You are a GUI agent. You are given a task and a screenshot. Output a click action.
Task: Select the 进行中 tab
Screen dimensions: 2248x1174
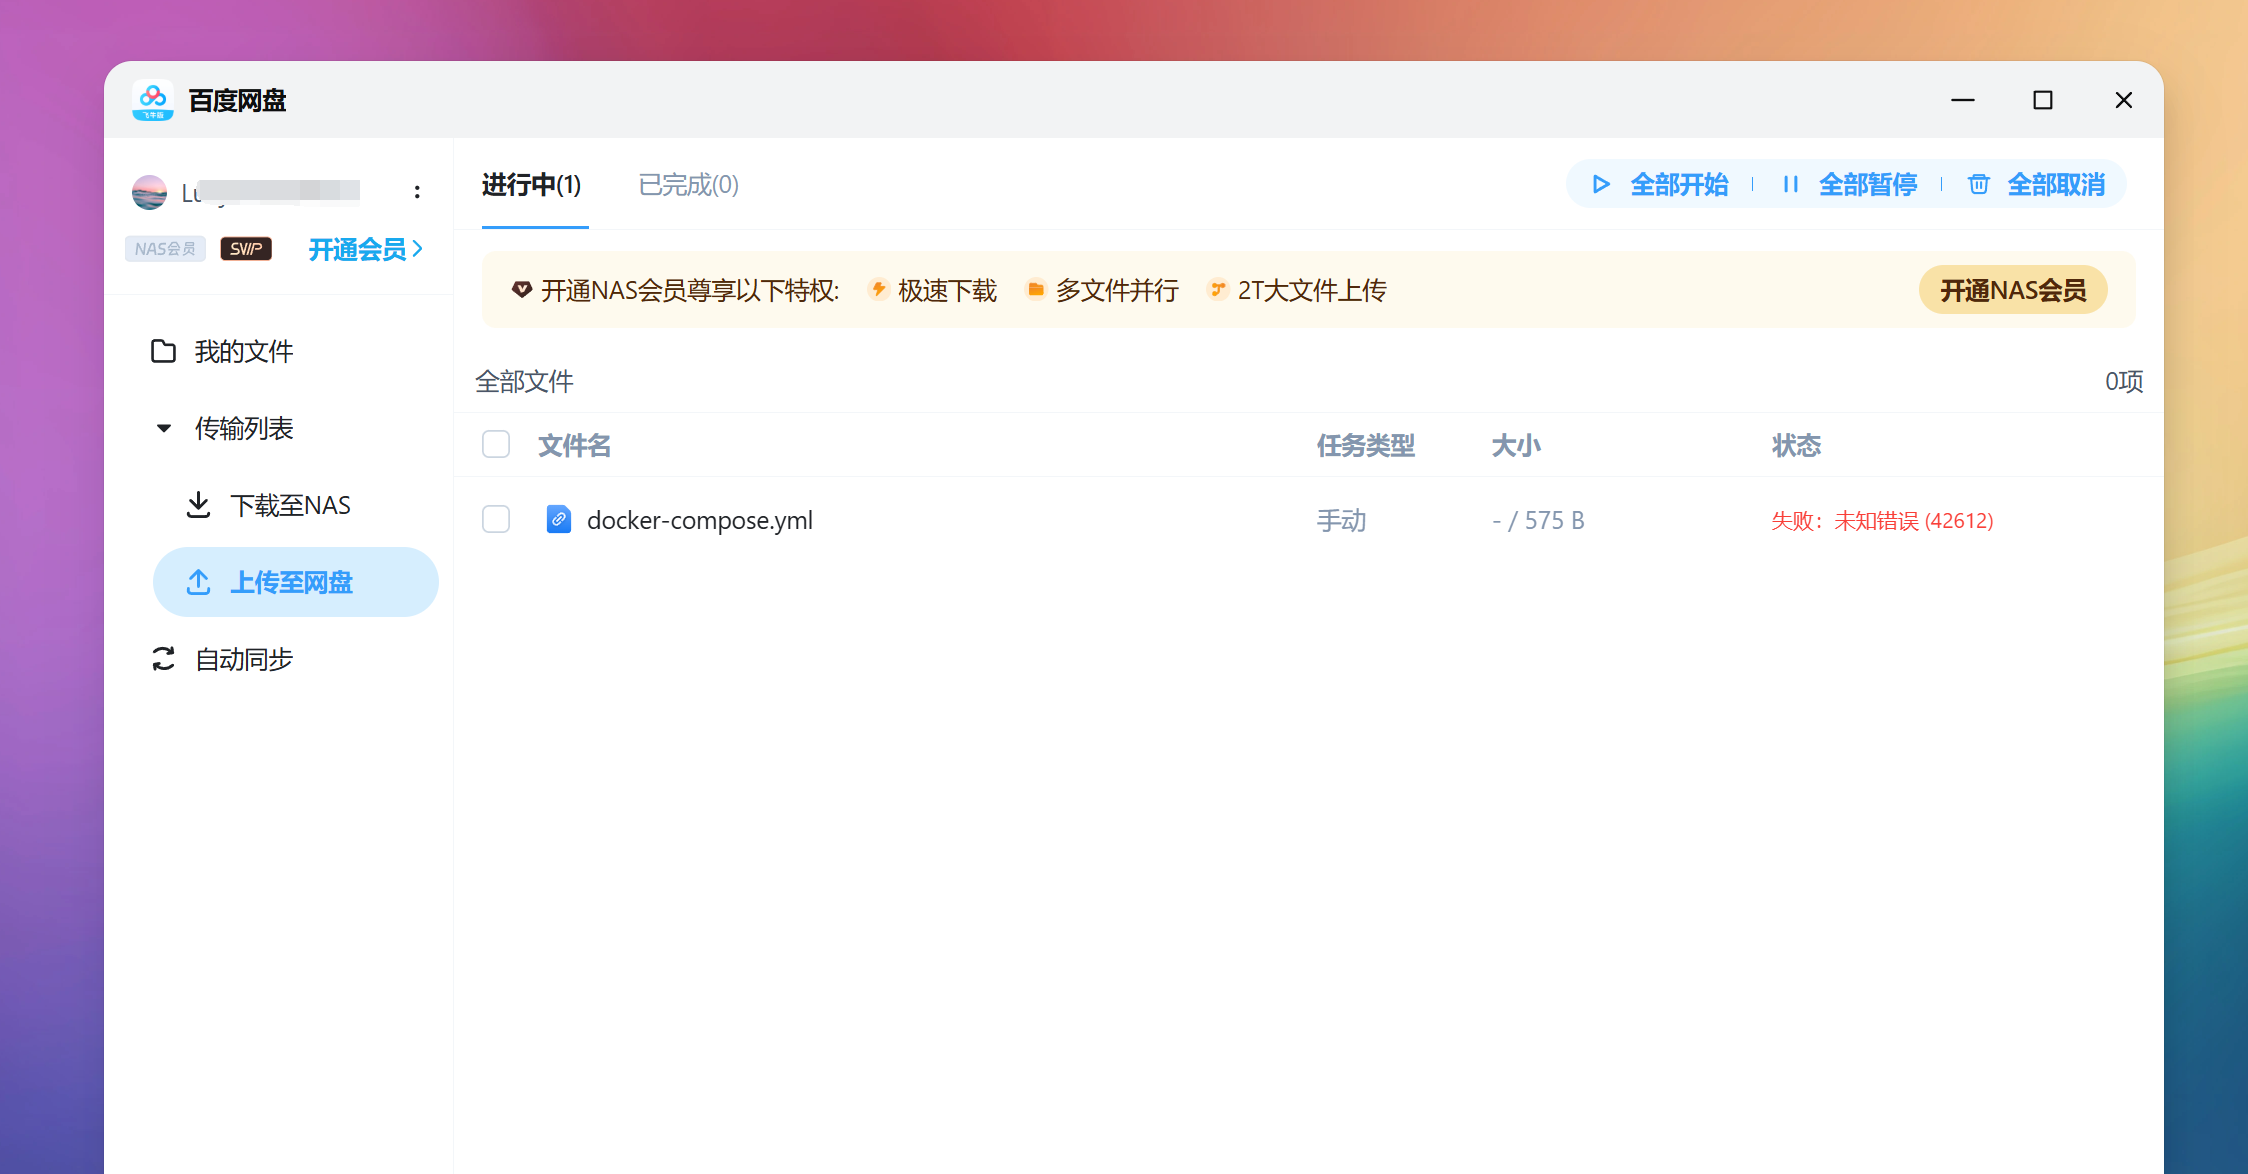(x=532, y=185)
